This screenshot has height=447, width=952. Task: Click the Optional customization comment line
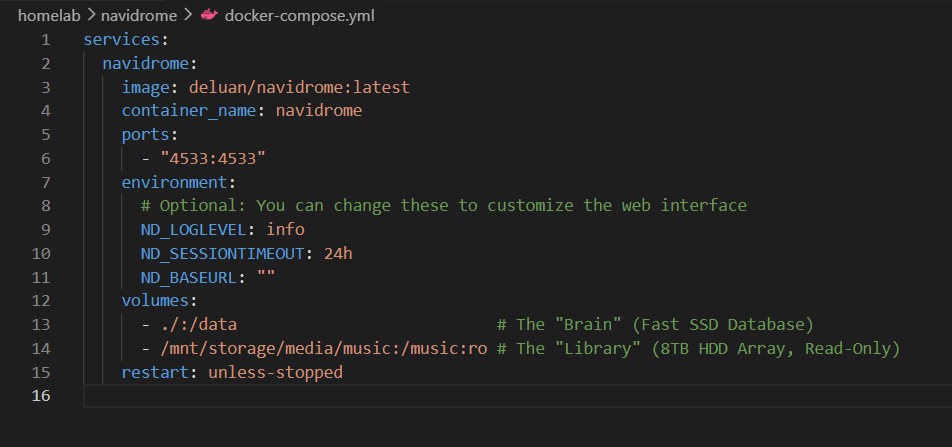pos(444,206)
